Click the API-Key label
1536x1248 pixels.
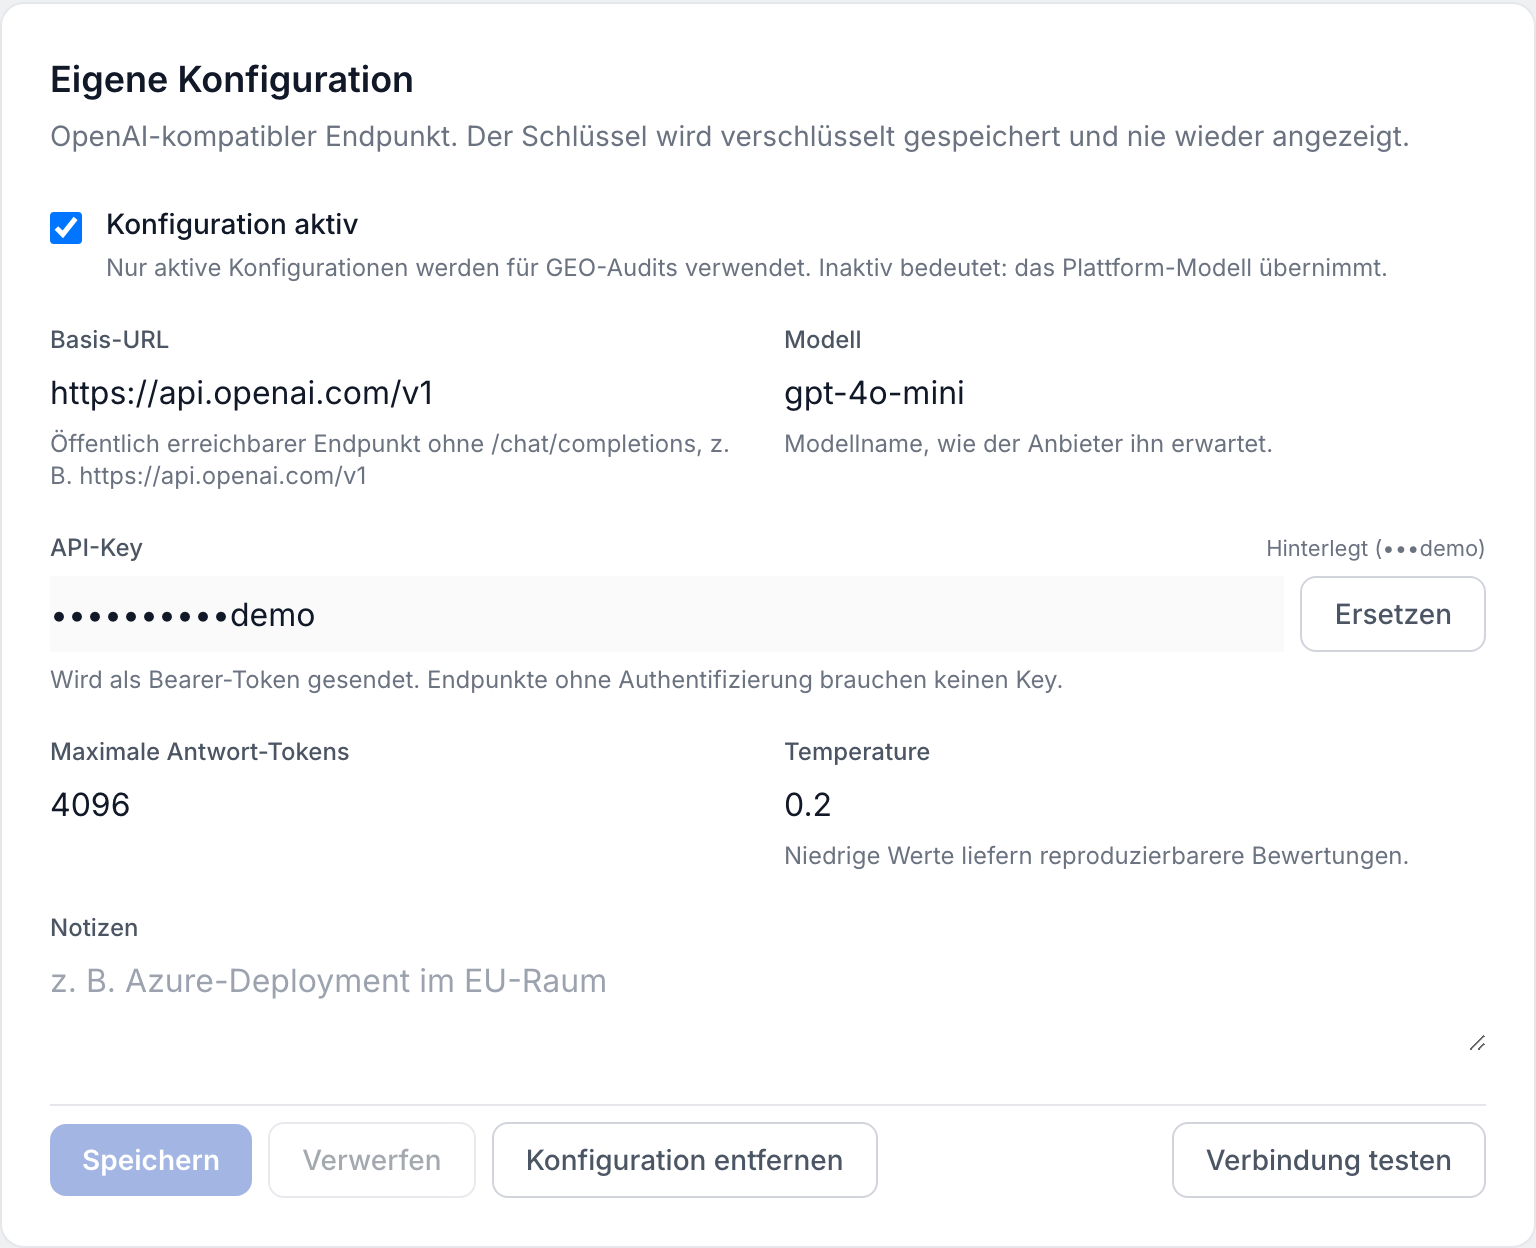tap(96, 548)
